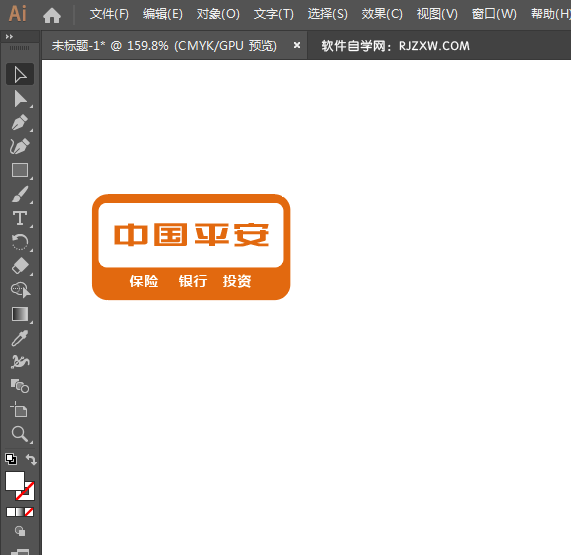Select the Zoom magnifier tool
Screen dimensions: 571x555
pos(20,434)
